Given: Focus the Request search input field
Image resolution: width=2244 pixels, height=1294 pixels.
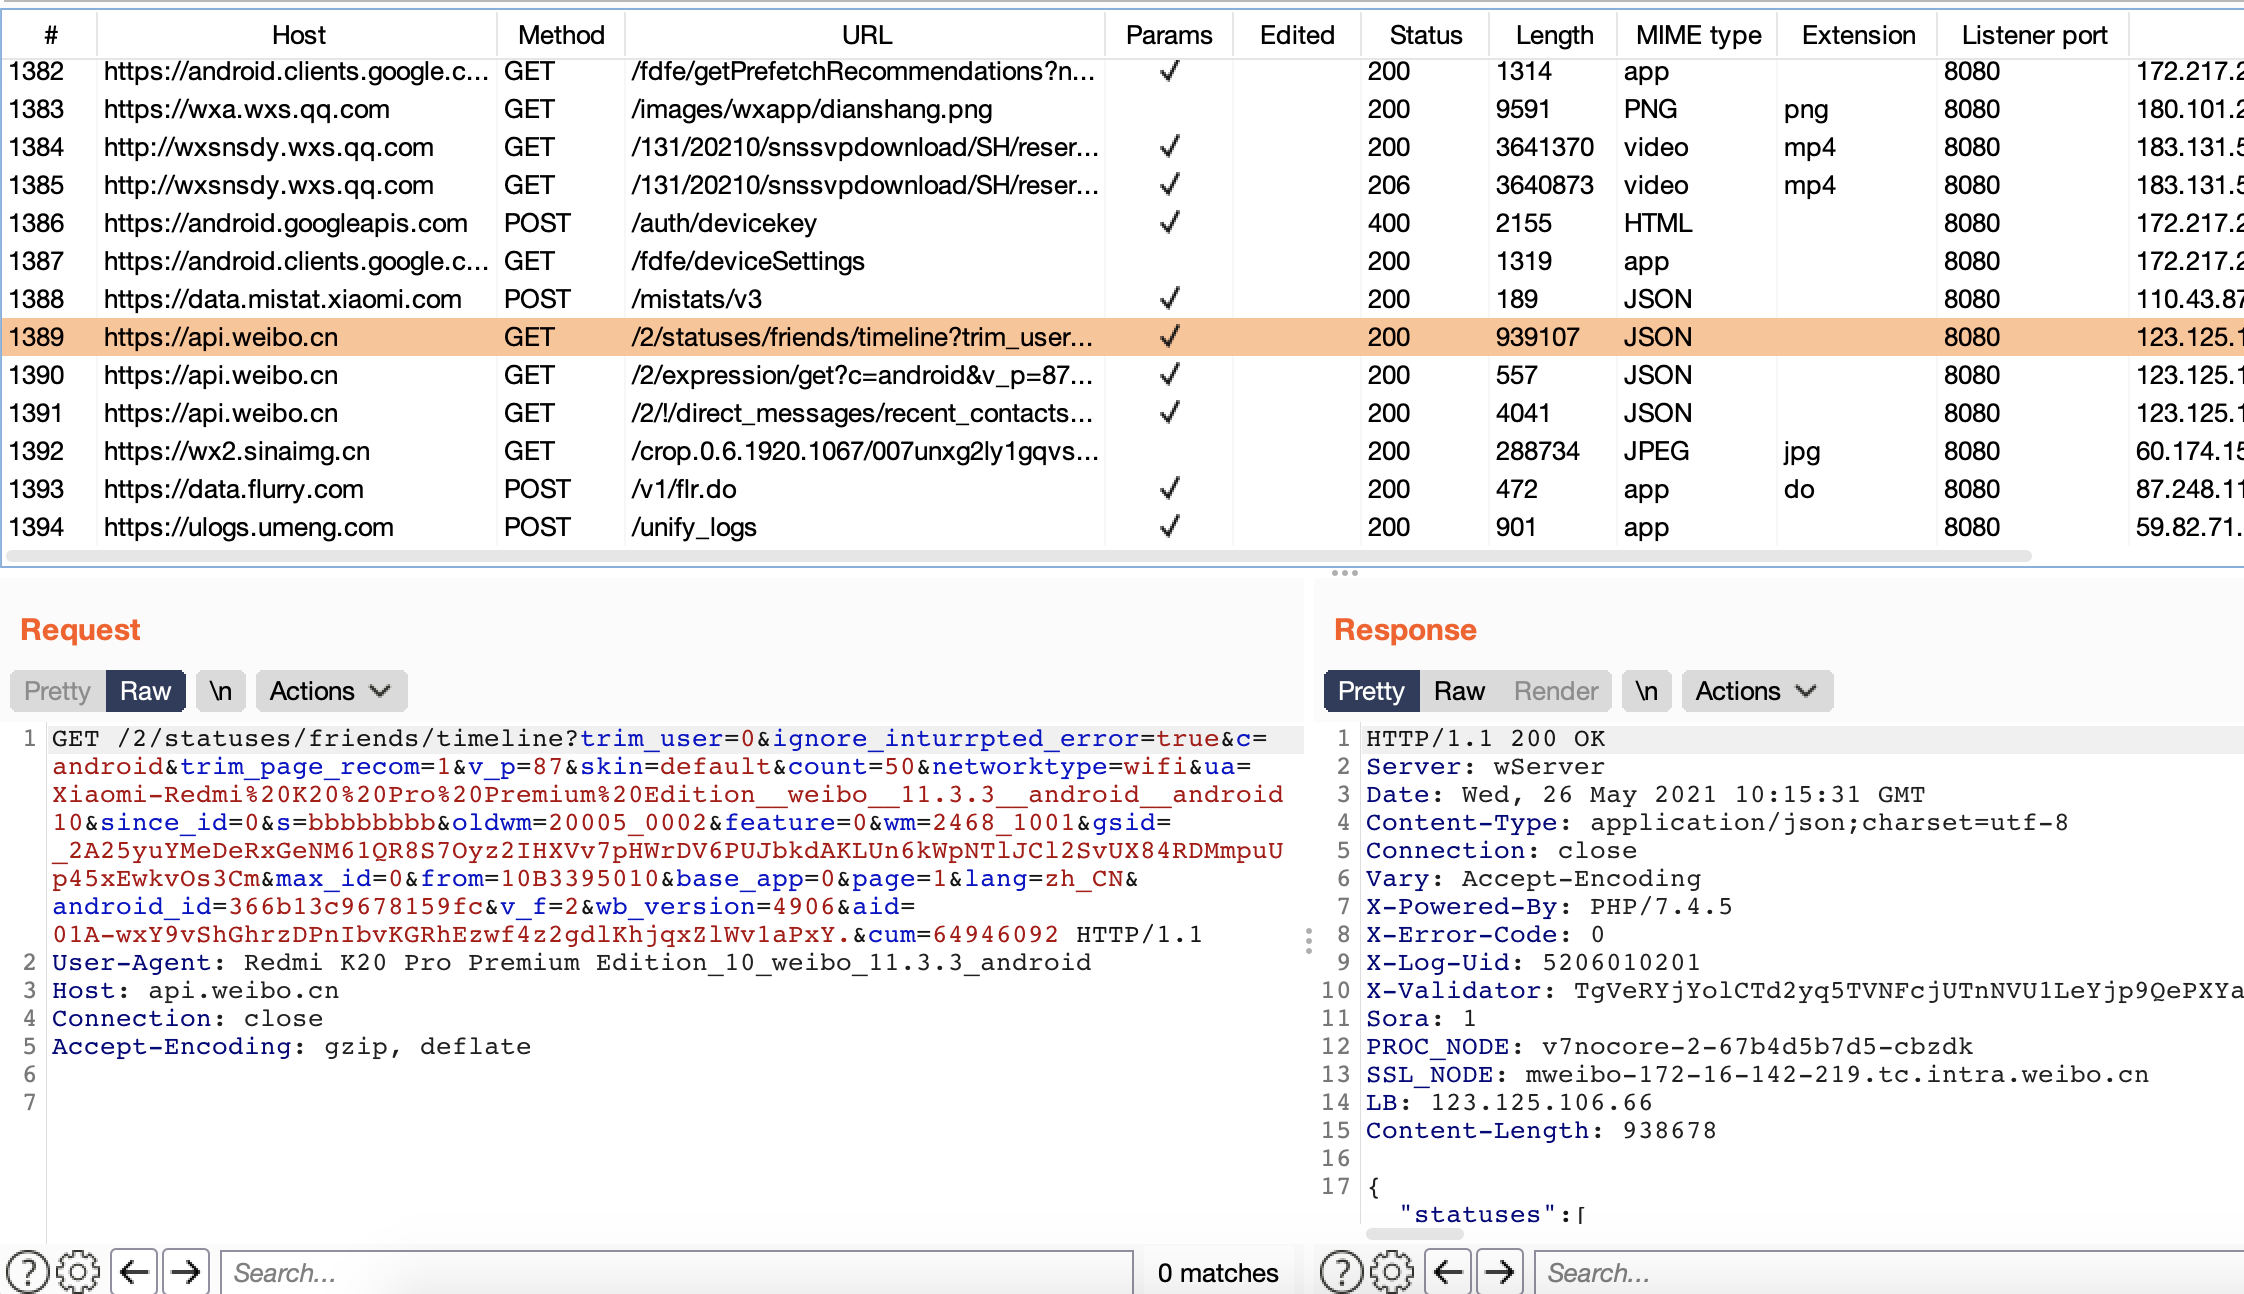Looking at the screenshot, I should (676, 1272).
